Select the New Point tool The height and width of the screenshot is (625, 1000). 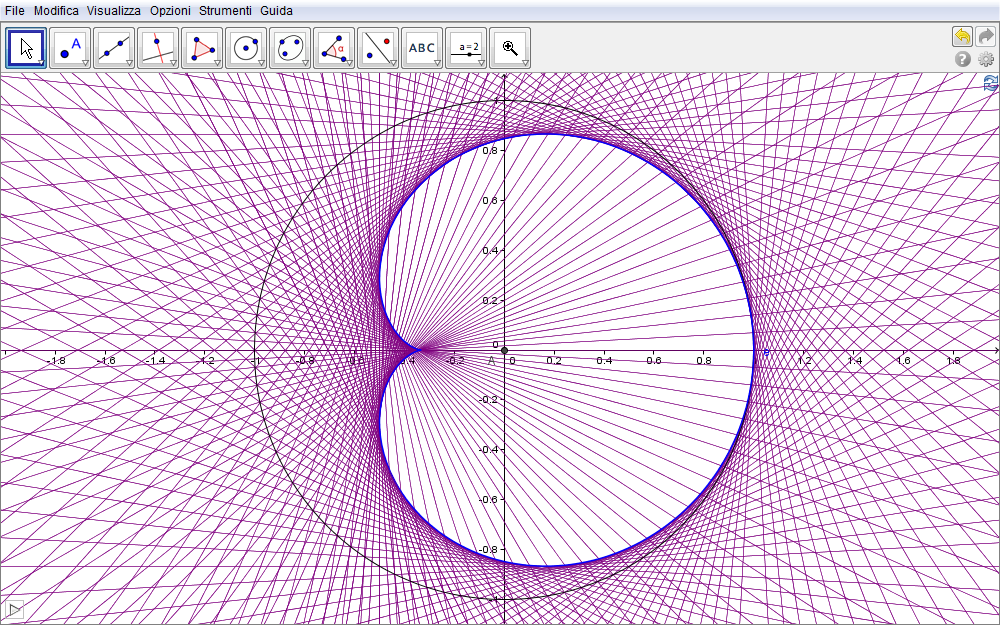pyautogui.click(x=70, y=48)
